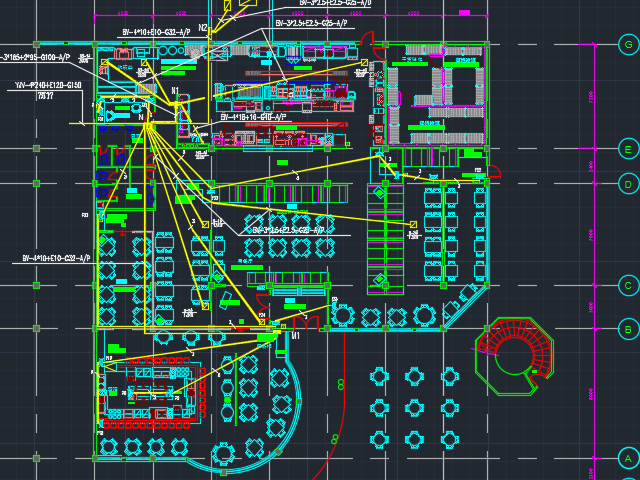Select the 7200 vertical dimension text
The image size is (640, 480).
point(591,97)
